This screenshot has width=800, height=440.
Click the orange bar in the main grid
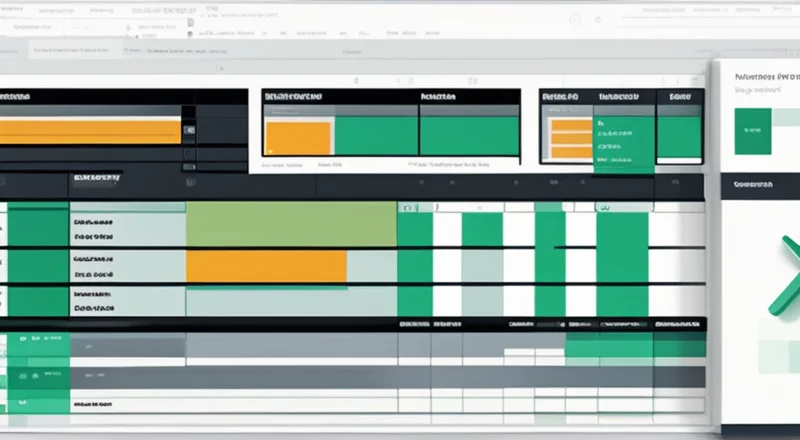click(266, 266)
